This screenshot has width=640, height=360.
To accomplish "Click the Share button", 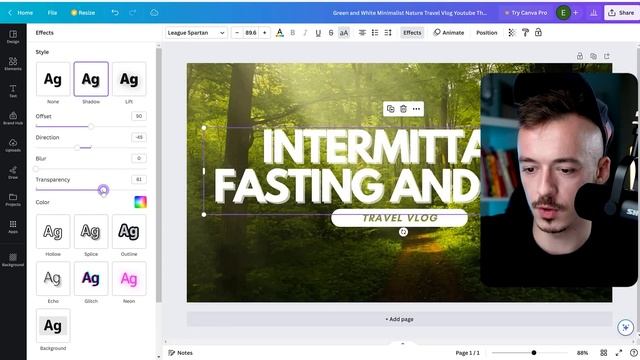I will pyautogui.click(x=622, y=13).
